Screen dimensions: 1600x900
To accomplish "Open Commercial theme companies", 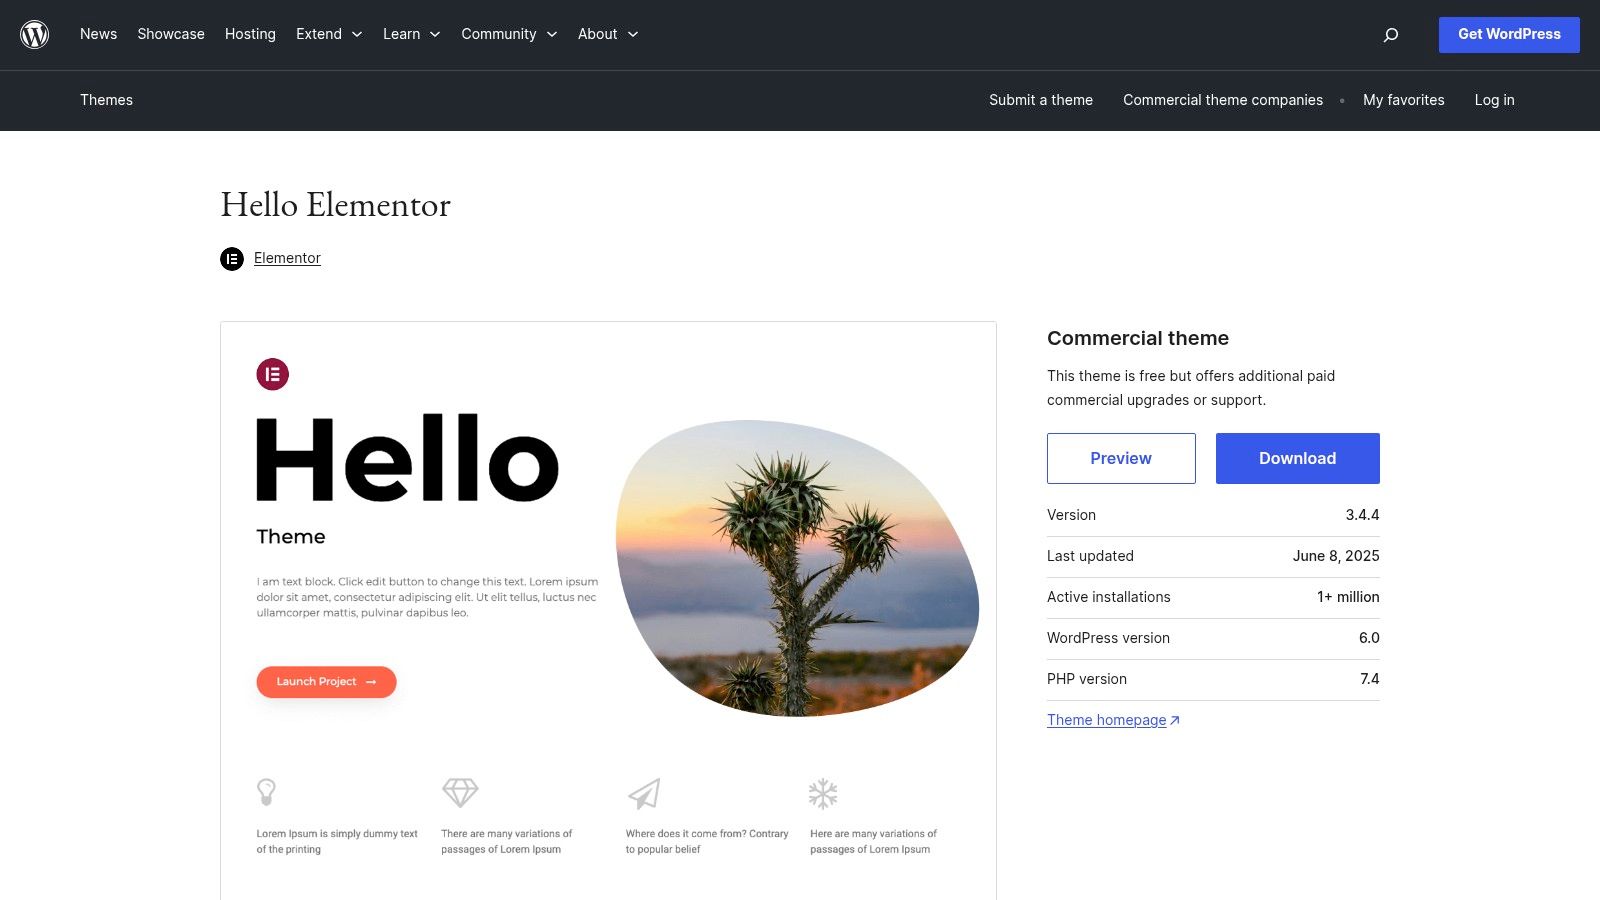I will [x=1223, y=100].
